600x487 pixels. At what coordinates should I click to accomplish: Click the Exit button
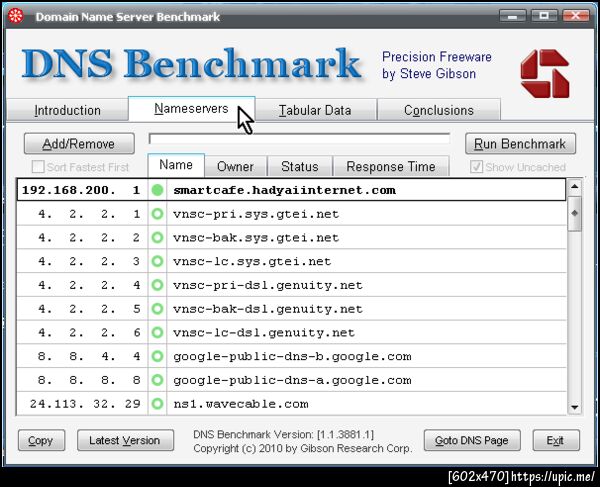556,440
